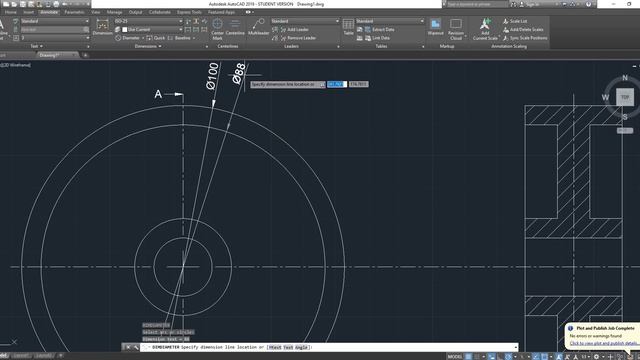Select the Wipeout tool
The width and height of the screenshot is (640, 360).
pyautogui.click(x=436, y=27)
